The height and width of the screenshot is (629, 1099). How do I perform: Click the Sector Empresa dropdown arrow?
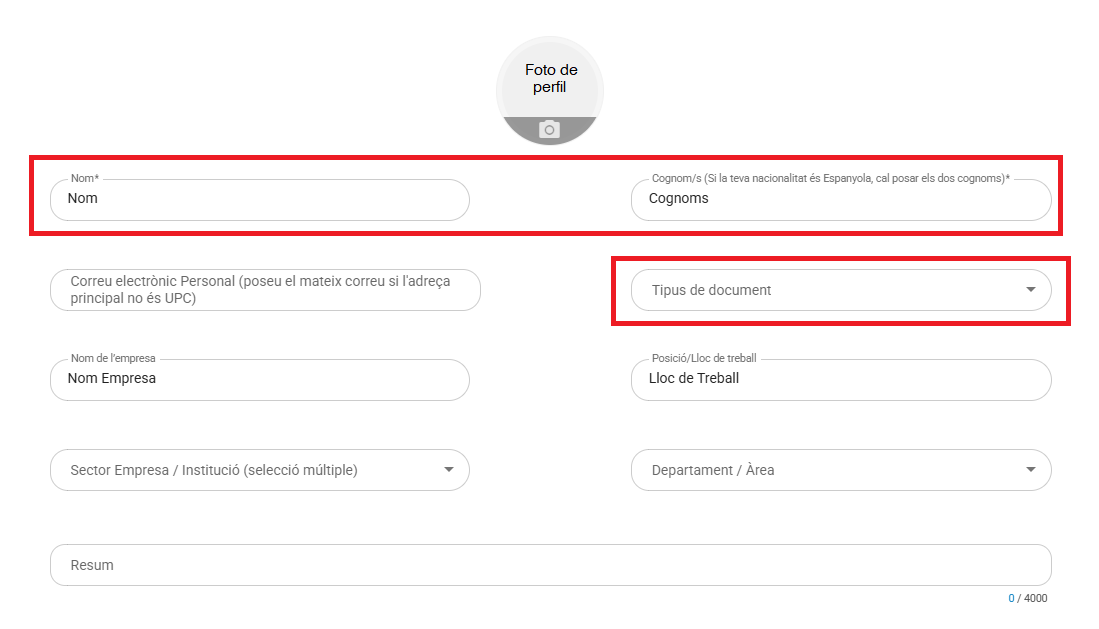pyautogui.click(x=449, y=470)
